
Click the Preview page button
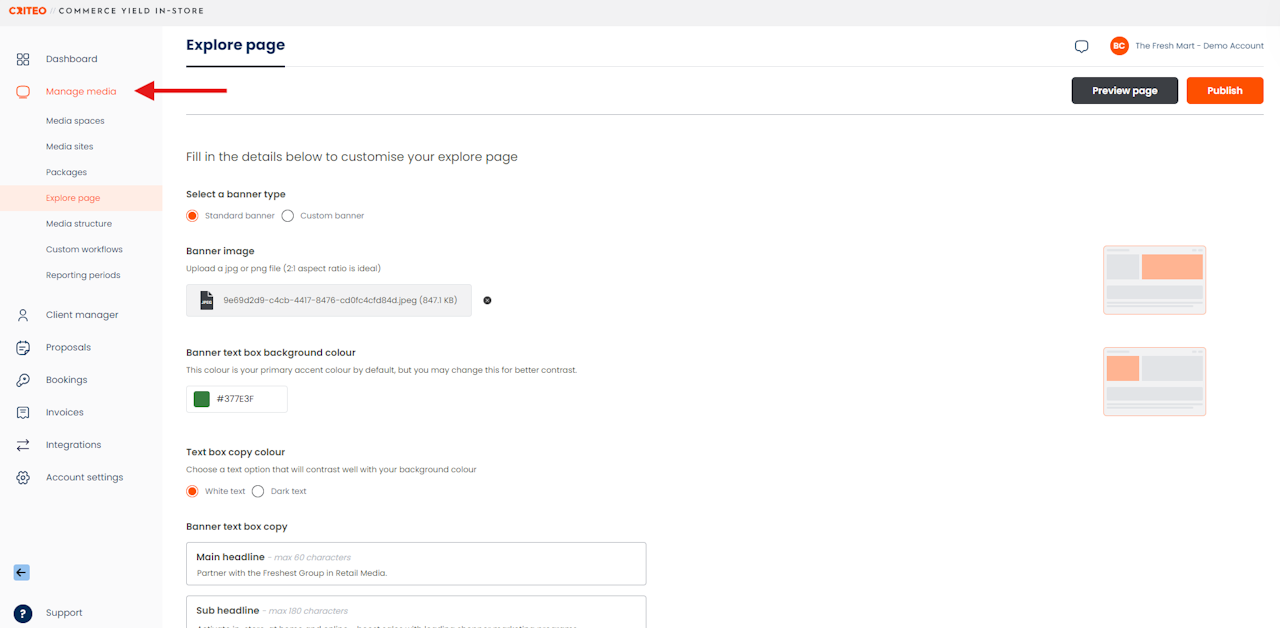coord(1124,91)
